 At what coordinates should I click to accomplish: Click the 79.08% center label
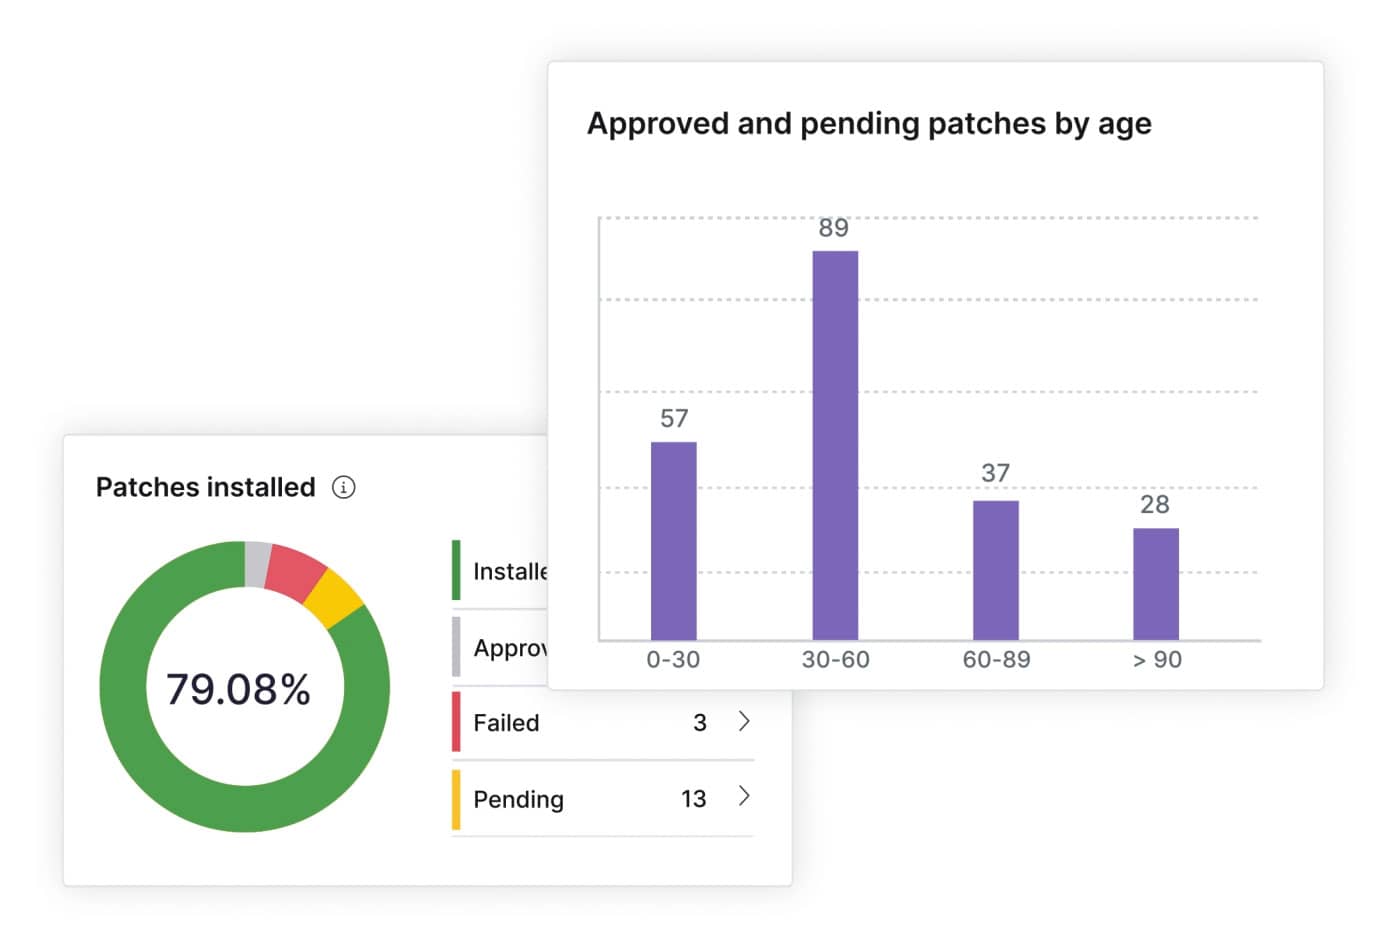pyautogui.click(x=238, y=689)
